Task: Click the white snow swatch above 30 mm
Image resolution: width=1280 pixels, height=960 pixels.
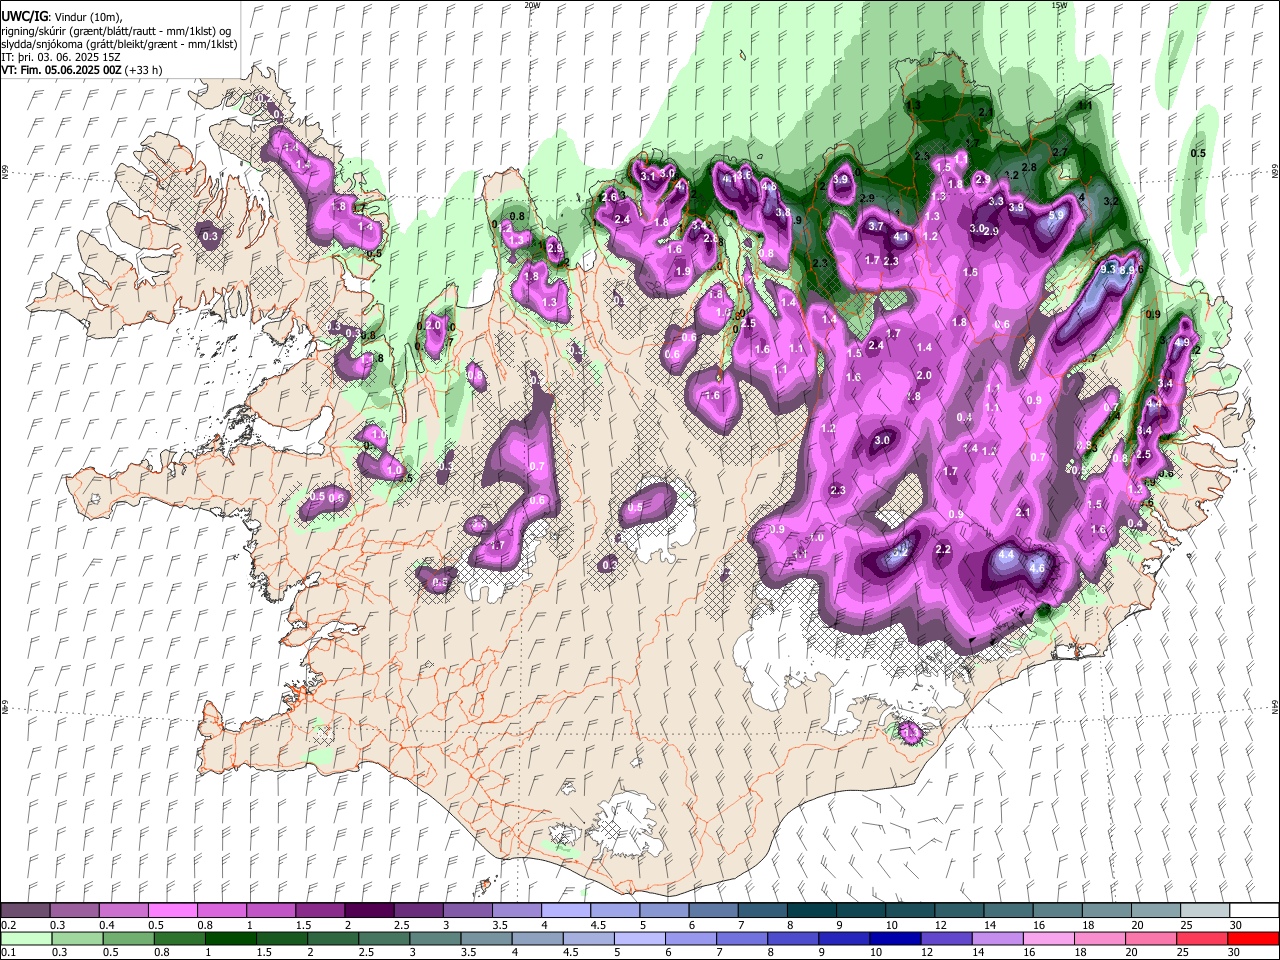Action: tap(1252, 910)
